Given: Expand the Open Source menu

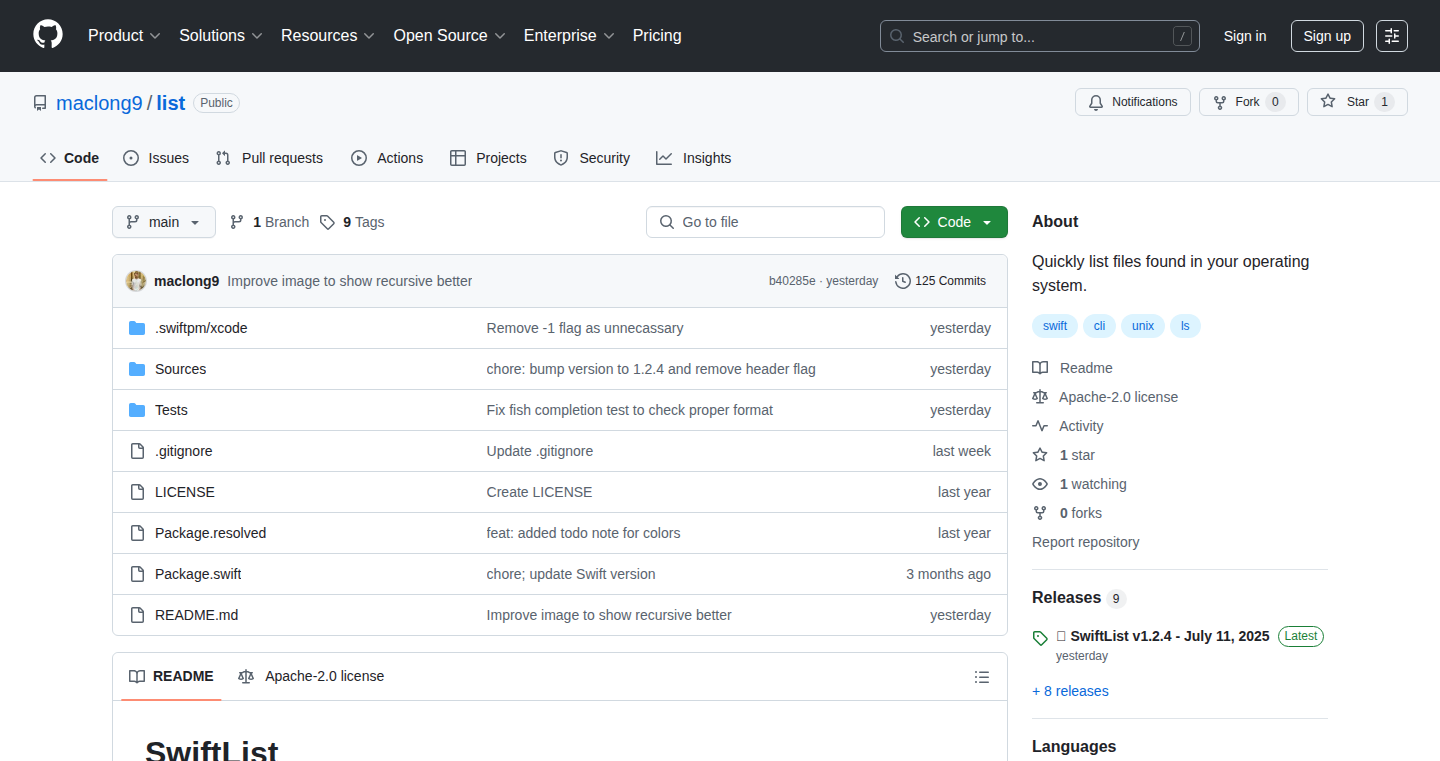Looking at the screenshot, I should point(450,36).
